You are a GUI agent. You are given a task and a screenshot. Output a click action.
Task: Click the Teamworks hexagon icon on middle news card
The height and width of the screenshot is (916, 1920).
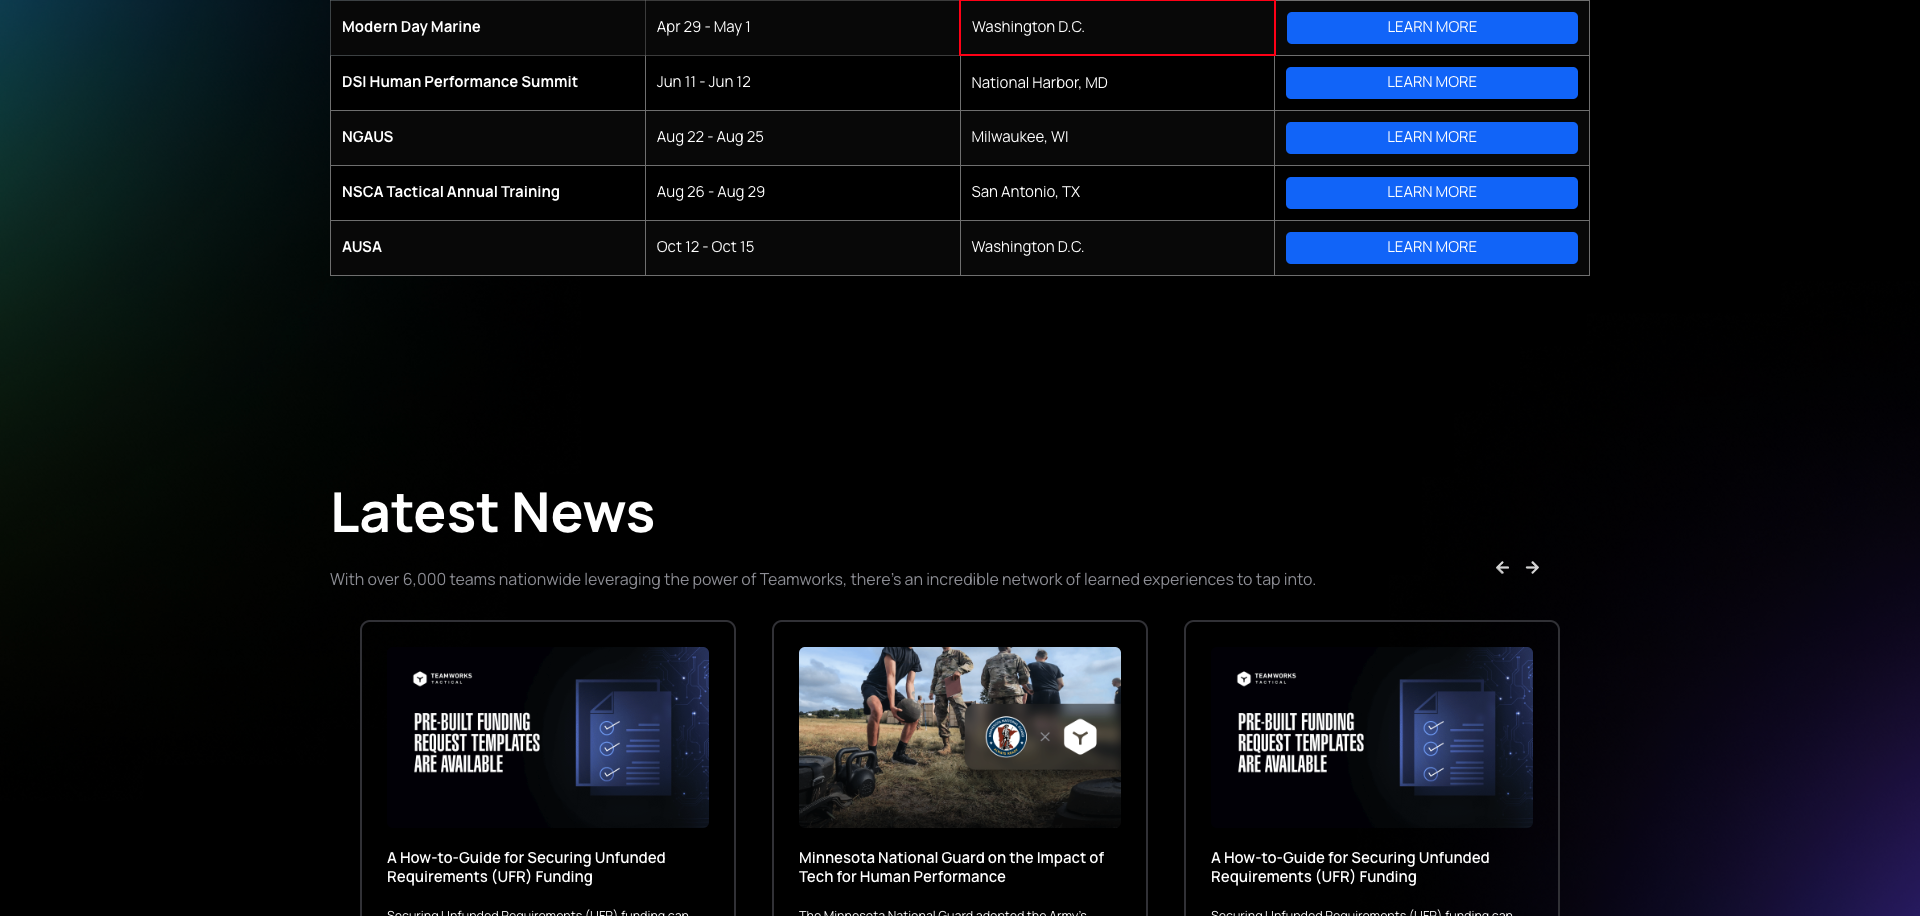point(1080,736)
